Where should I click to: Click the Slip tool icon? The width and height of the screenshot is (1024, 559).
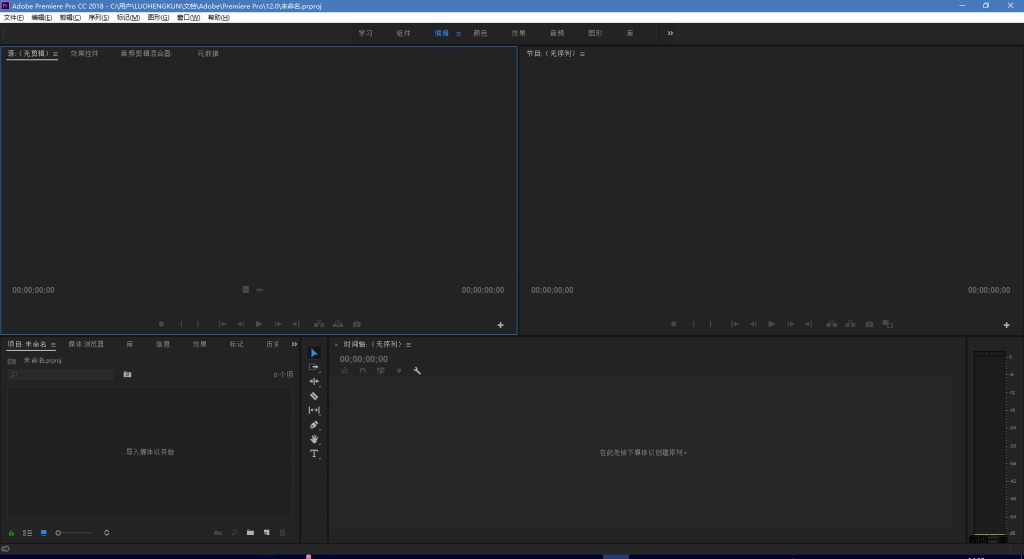(x=314, y=410)
